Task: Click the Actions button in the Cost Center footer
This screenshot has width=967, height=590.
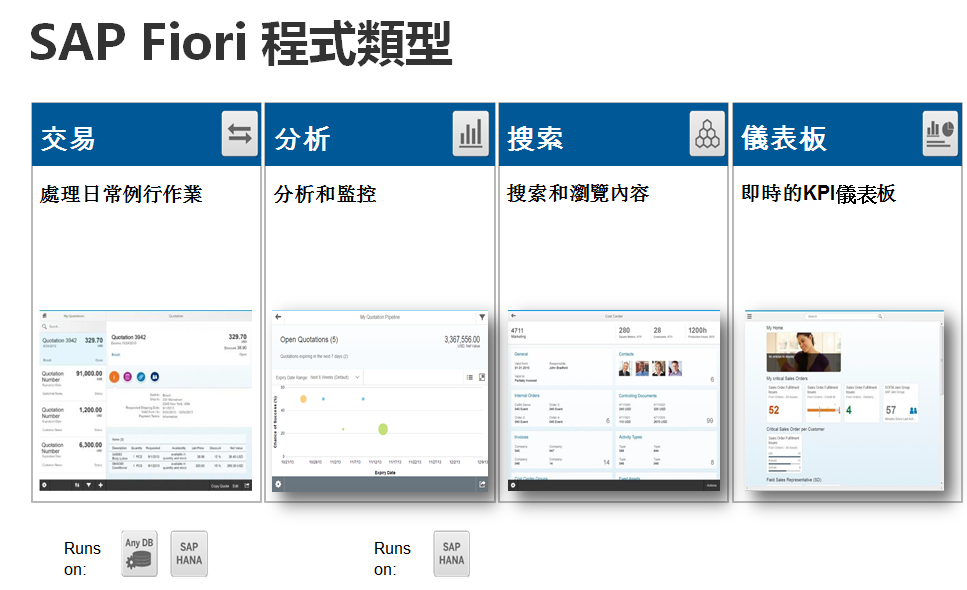Action: [711, 486]
